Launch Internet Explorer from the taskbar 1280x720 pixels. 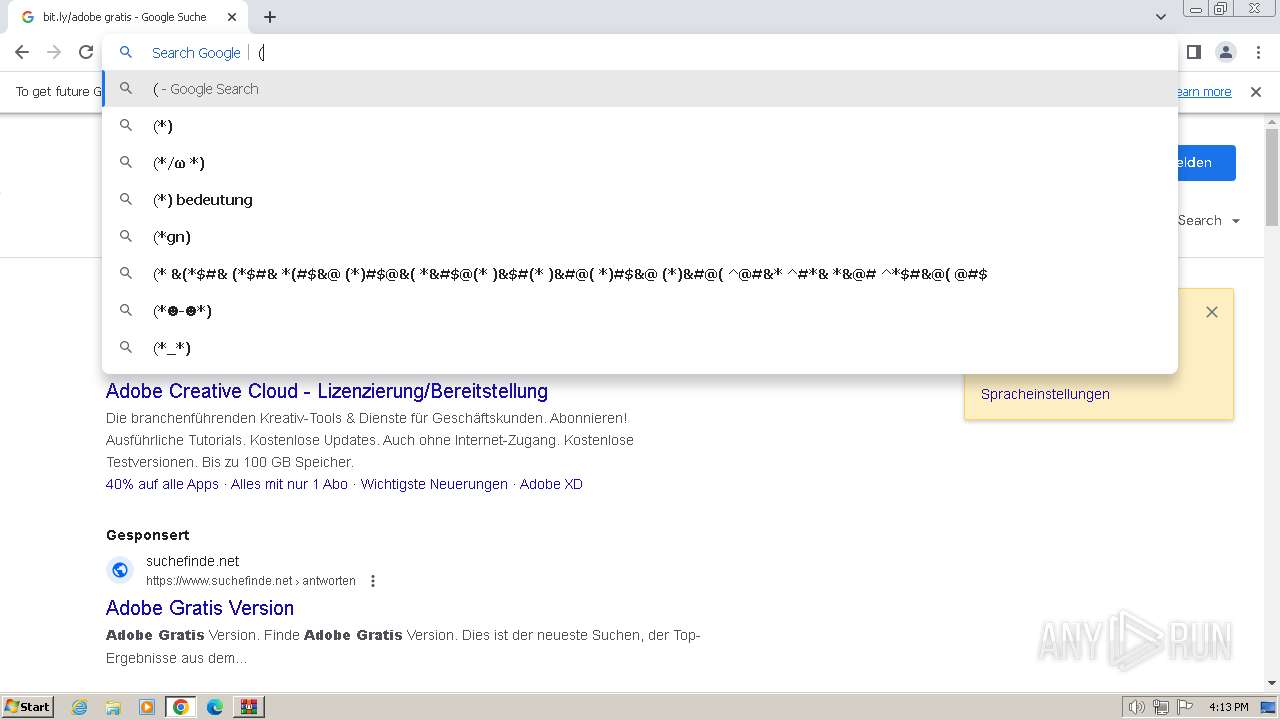point(80,707)
